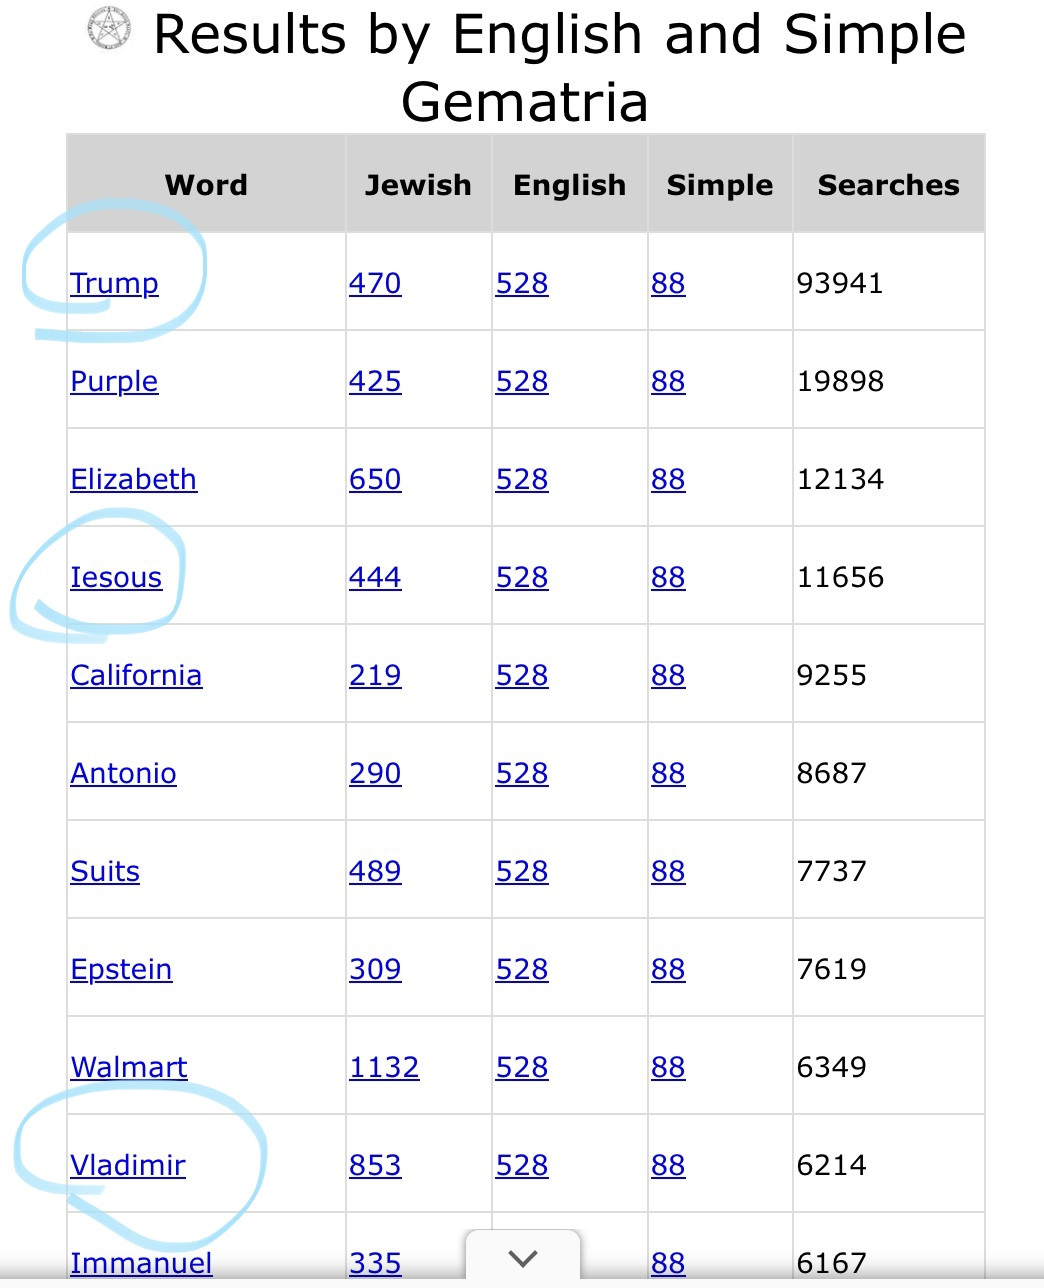Open the Trump word link
The width and height of the screenshot is (1044, 1288).
click(x=114, y=283)
